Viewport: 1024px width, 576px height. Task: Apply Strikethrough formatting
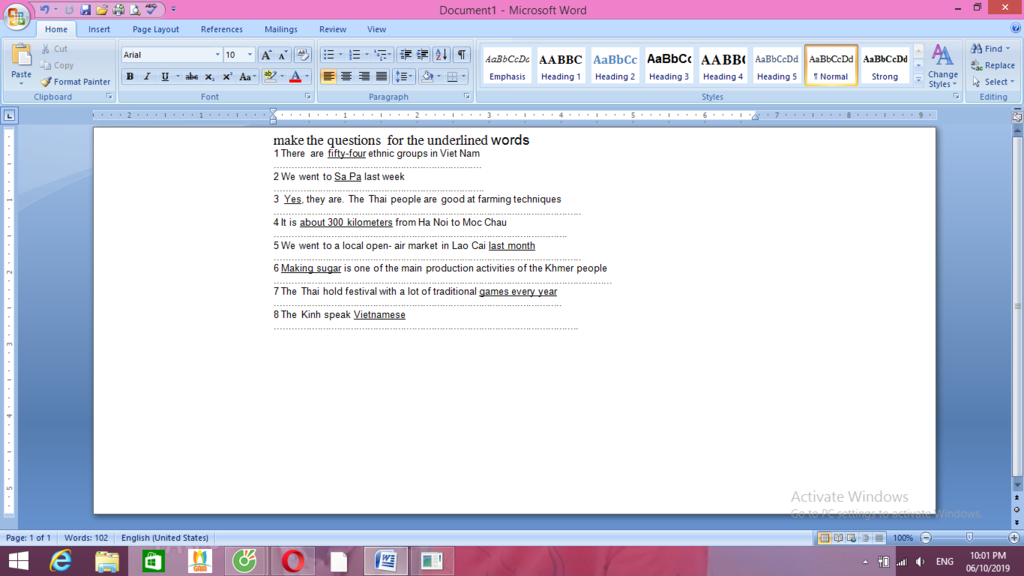(191, 76)
